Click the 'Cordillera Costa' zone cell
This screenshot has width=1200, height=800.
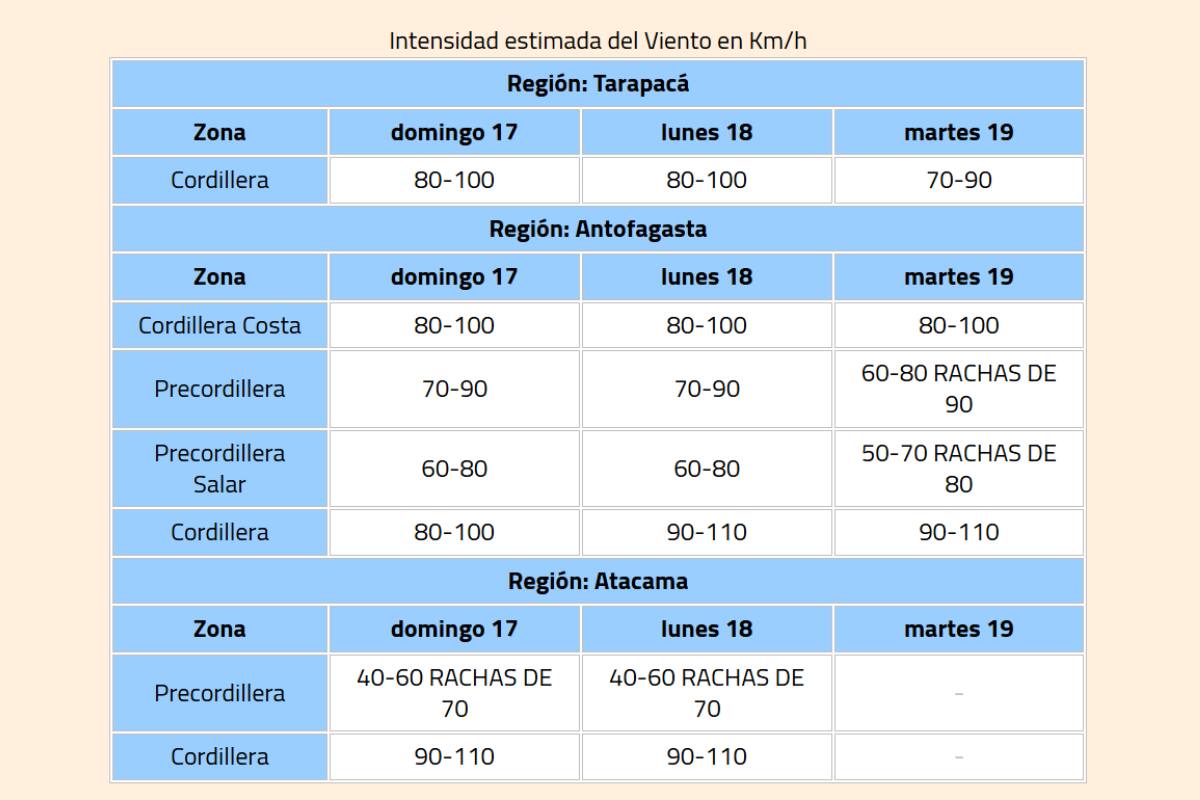point(219,326)
